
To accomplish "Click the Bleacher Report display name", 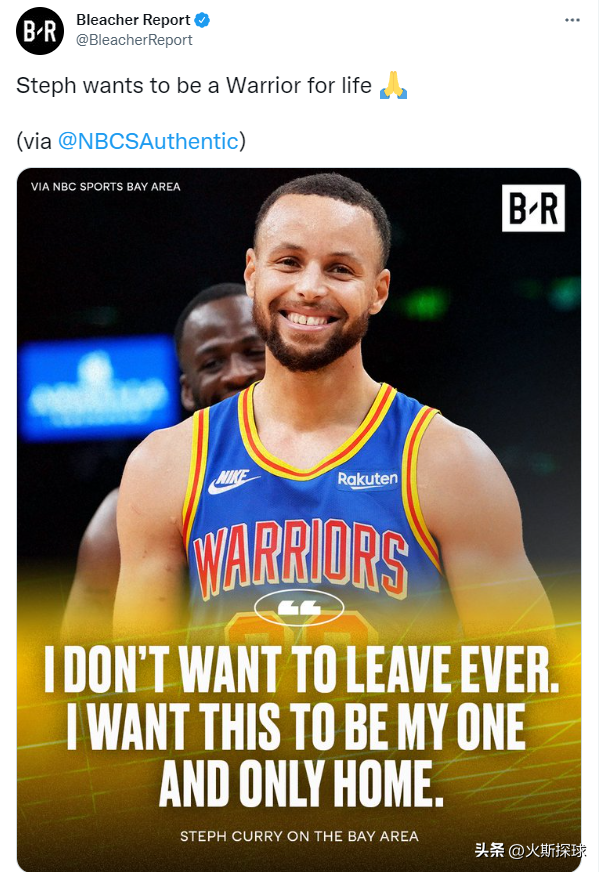I will [x=133, y=20].
